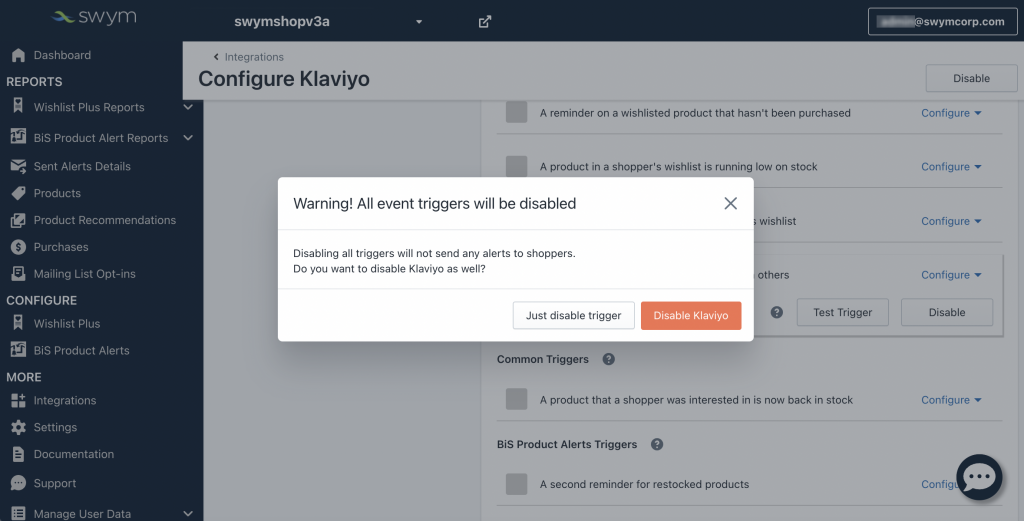
Task: Click Disable button in page header
Action: pyautogui.click(x=971, y=78)
